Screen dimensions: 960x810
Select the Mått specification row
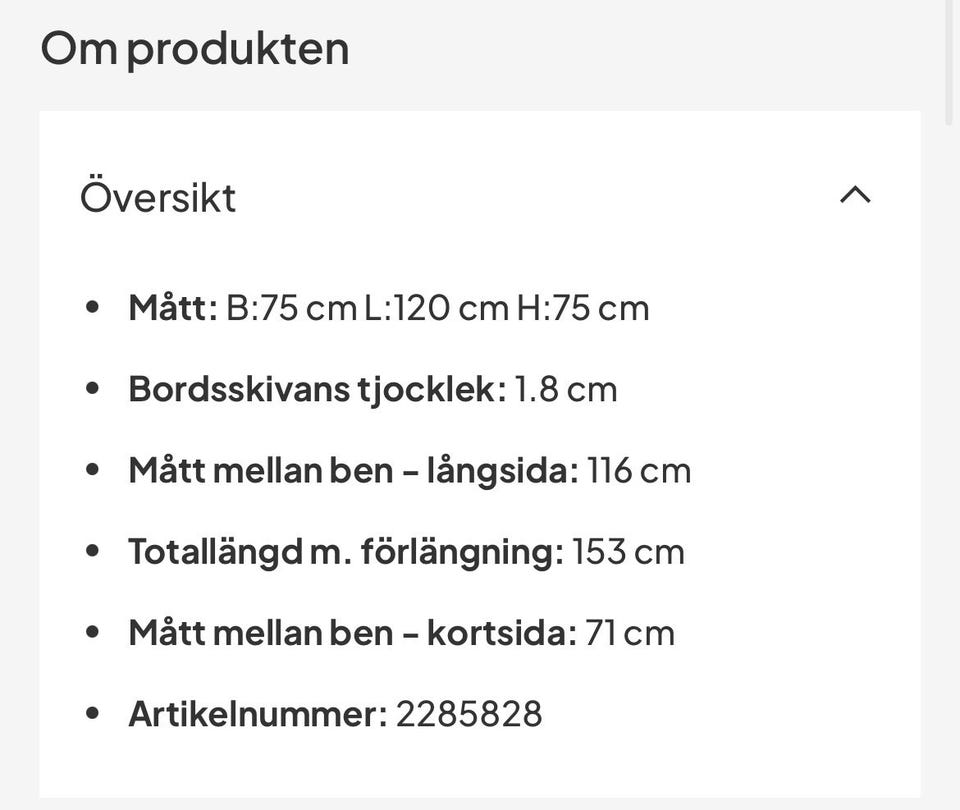tap(388, 307)
